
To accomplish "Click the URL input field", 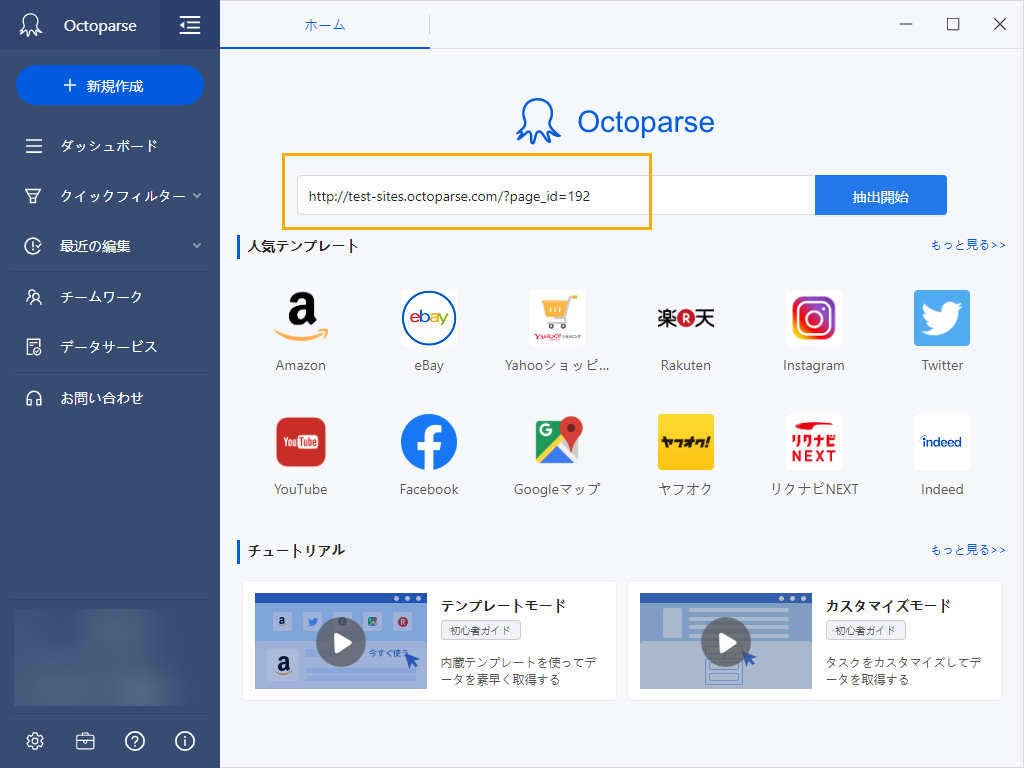I will pos(556,195).
